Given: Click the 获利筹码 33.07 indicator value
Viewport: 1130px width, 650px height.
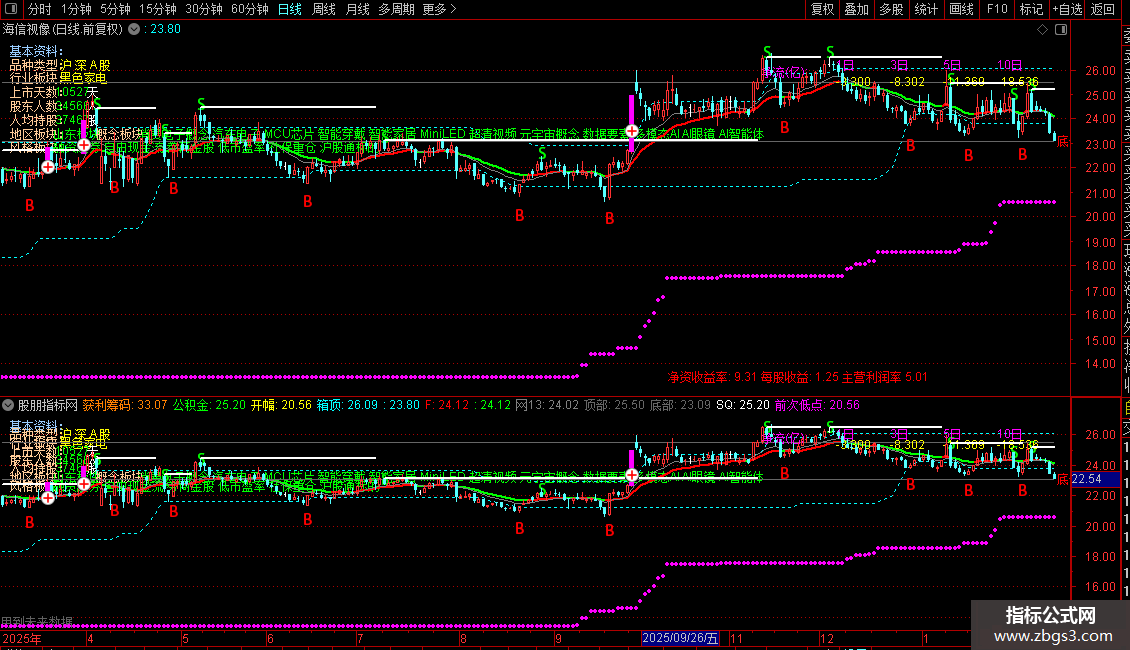Looking at the screenshot, I should tap(125, 405).
